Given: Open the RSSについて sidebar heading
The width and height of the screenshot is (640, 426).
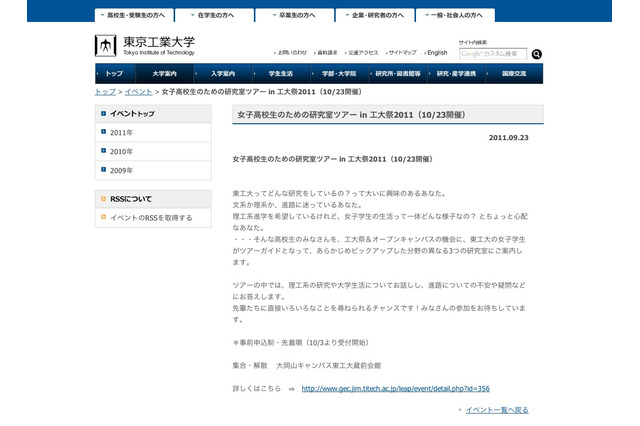Looking at the screenshot, I should click(153, 199).
